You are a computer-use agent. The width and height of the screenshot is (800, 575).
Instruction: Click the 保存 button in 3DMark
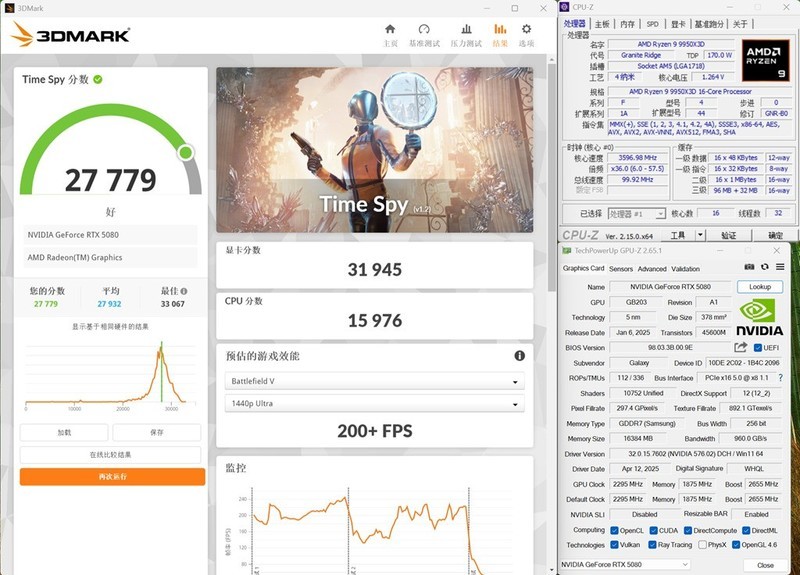pos(157,433)
